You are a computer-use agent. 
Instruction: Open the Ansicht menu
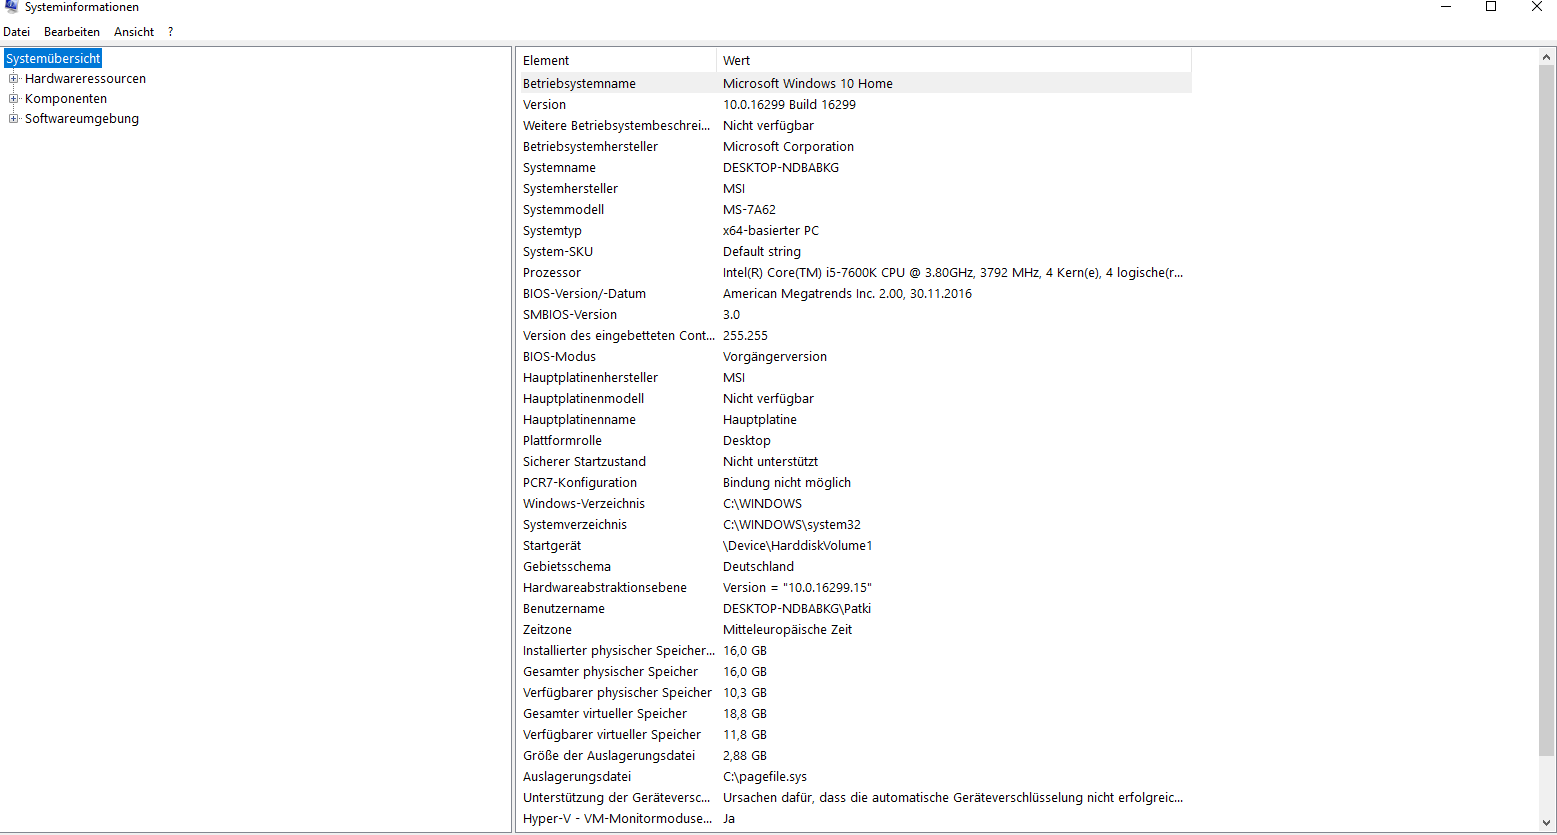point(134,32)
